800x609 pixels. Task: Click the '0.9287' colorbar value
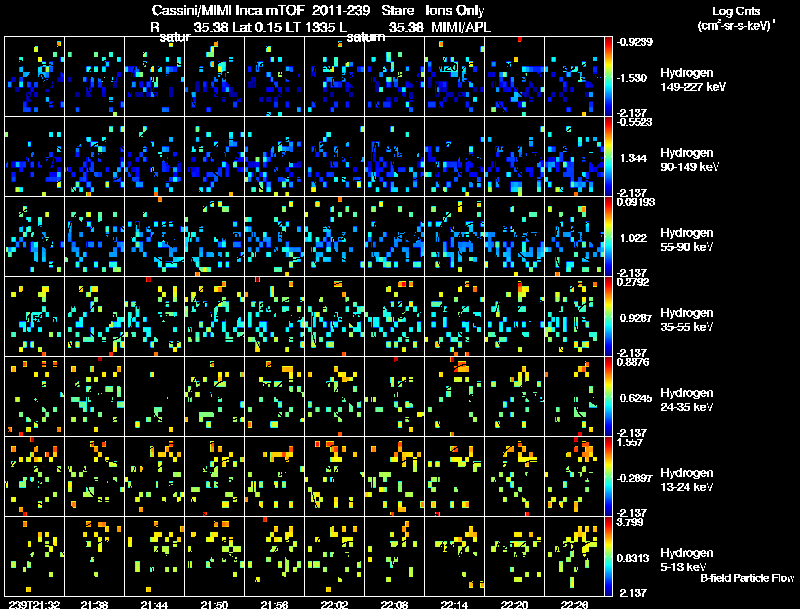click(x=636, y=318)
